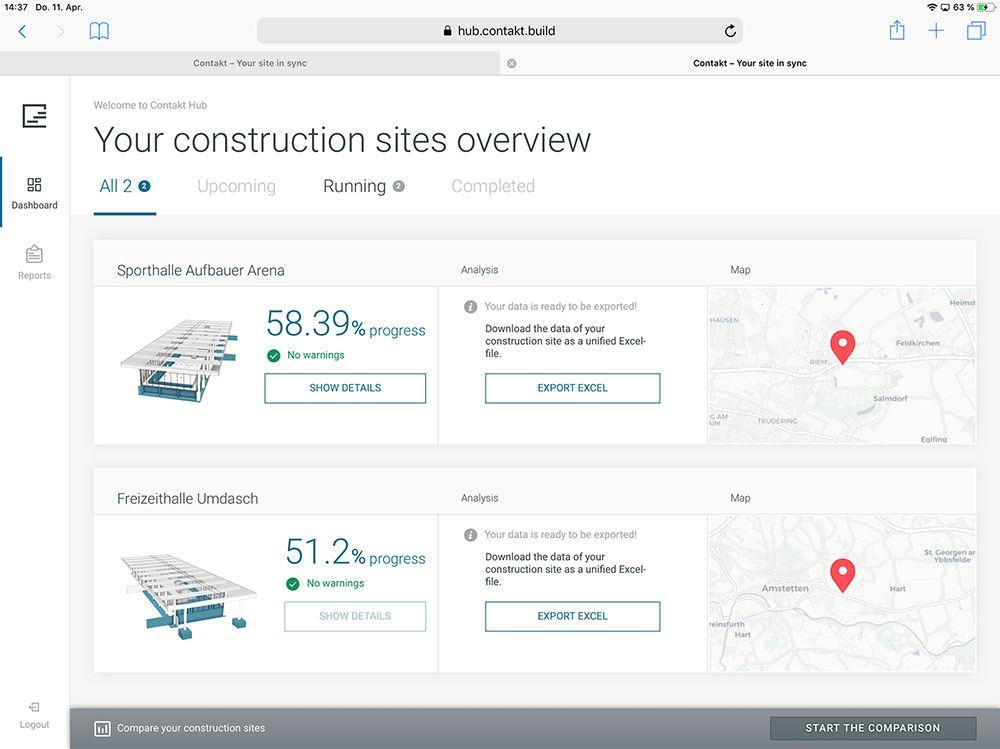This screenshot has height=749, width=1000.
Task: Export Excel for Sporthalle Aufbauer Arena
Action: tap(572, 388)
